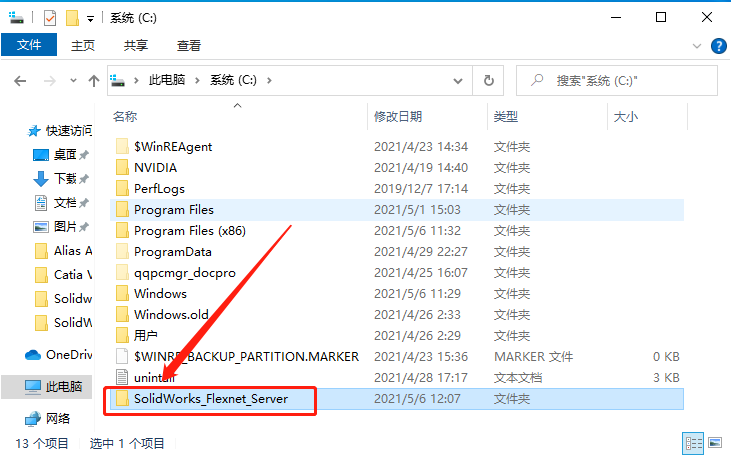Screen dimensions: 731x456
Task: Select the qqpcmgr_docpro folder icon
Action: pos(122,272)
